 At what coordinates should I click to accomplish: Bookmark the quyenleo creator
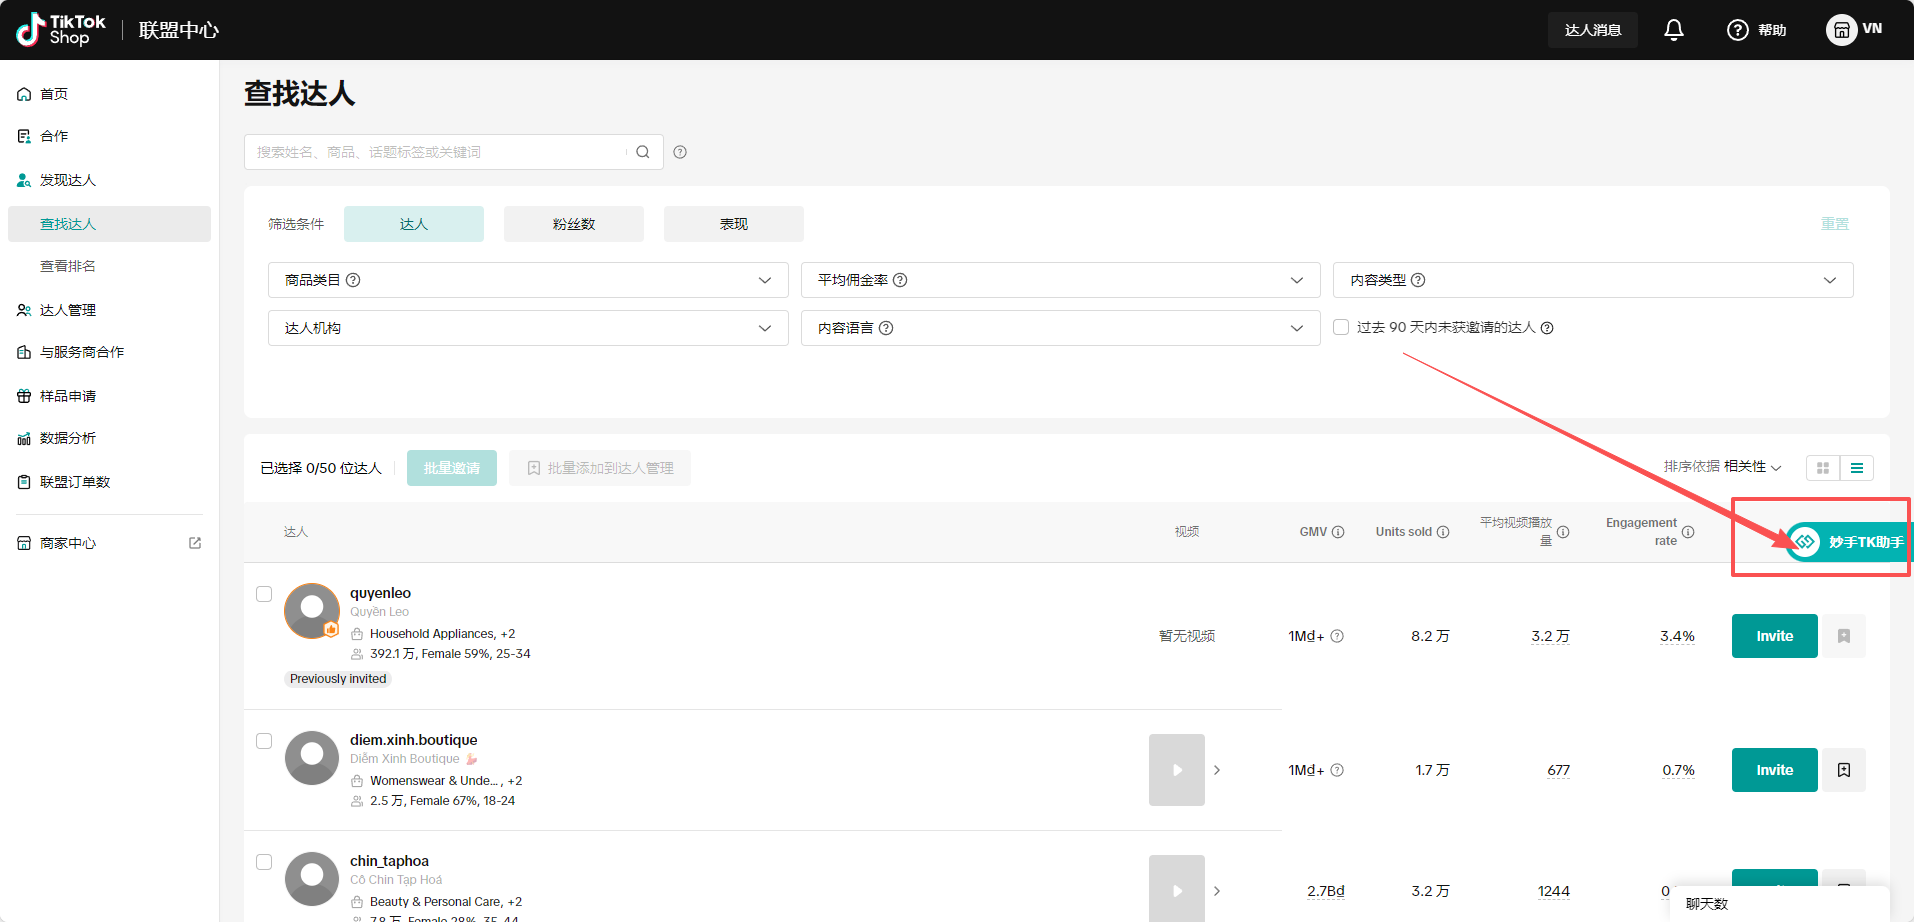1844,636
